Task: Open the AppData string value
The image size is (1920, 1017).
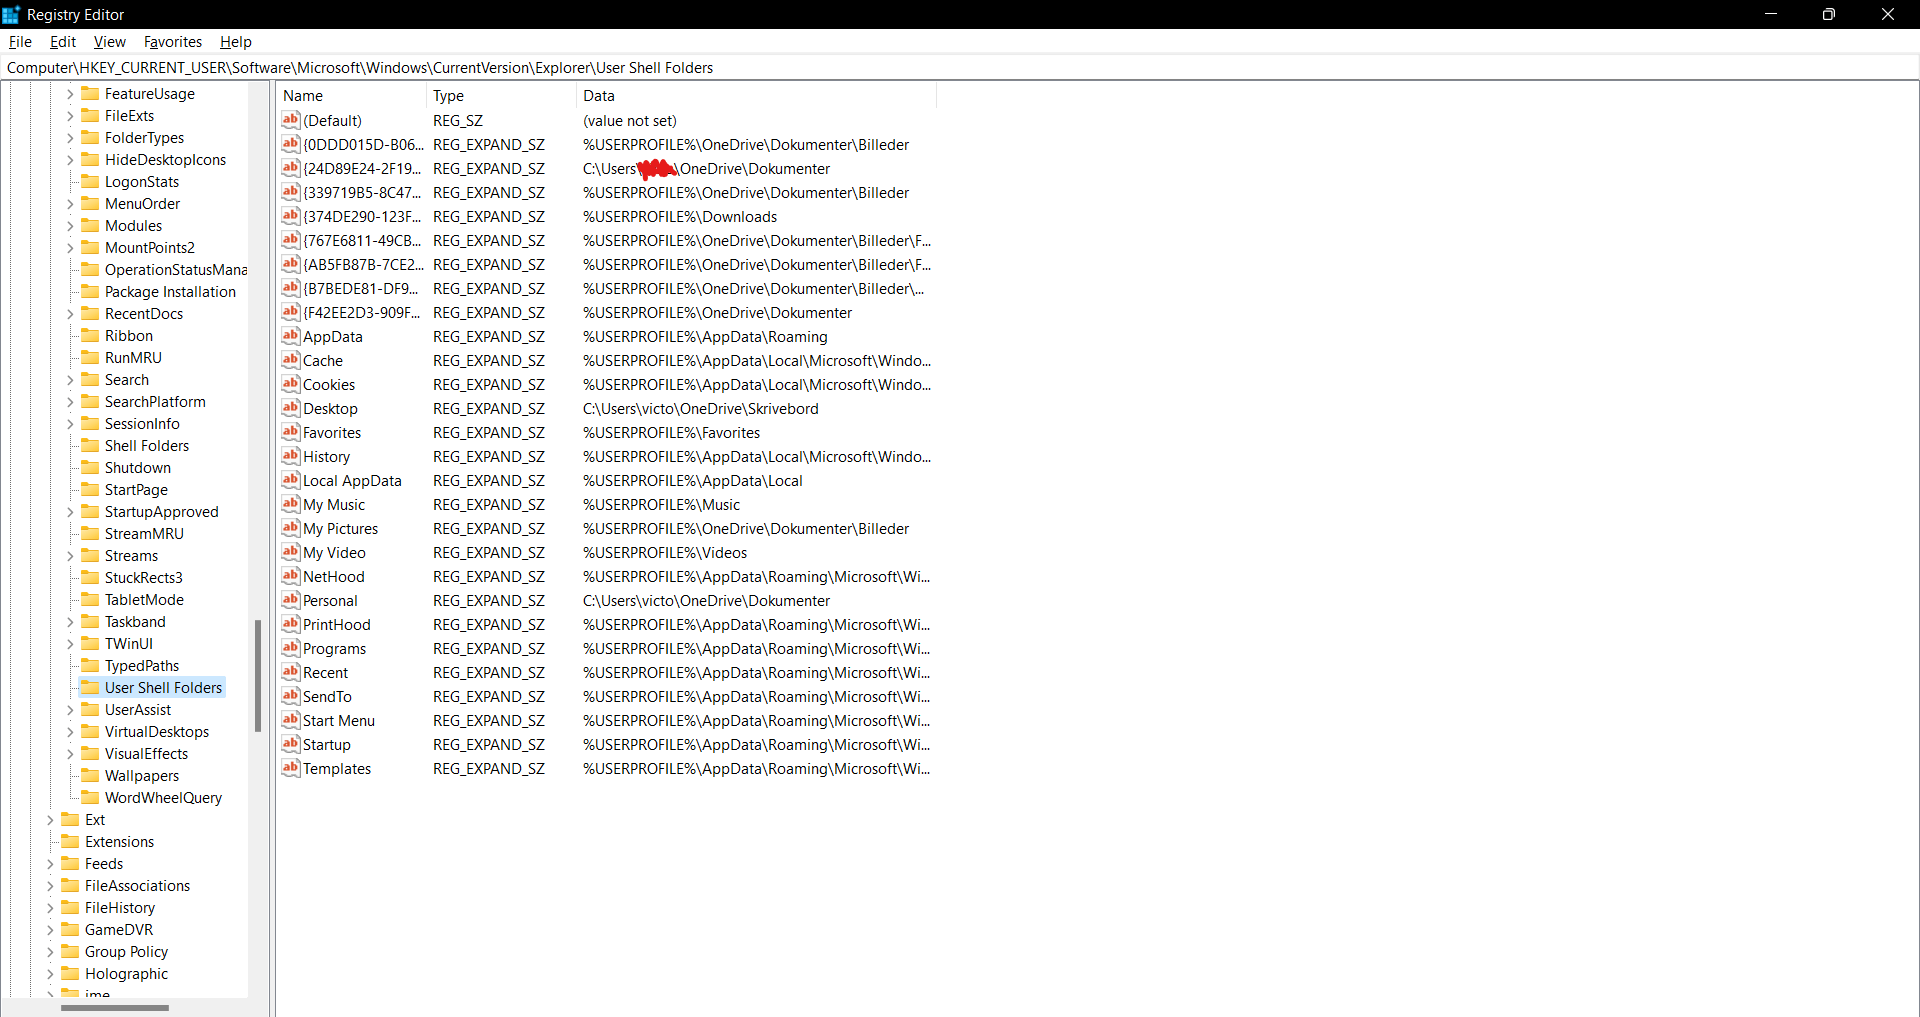Action: (330, 336)
